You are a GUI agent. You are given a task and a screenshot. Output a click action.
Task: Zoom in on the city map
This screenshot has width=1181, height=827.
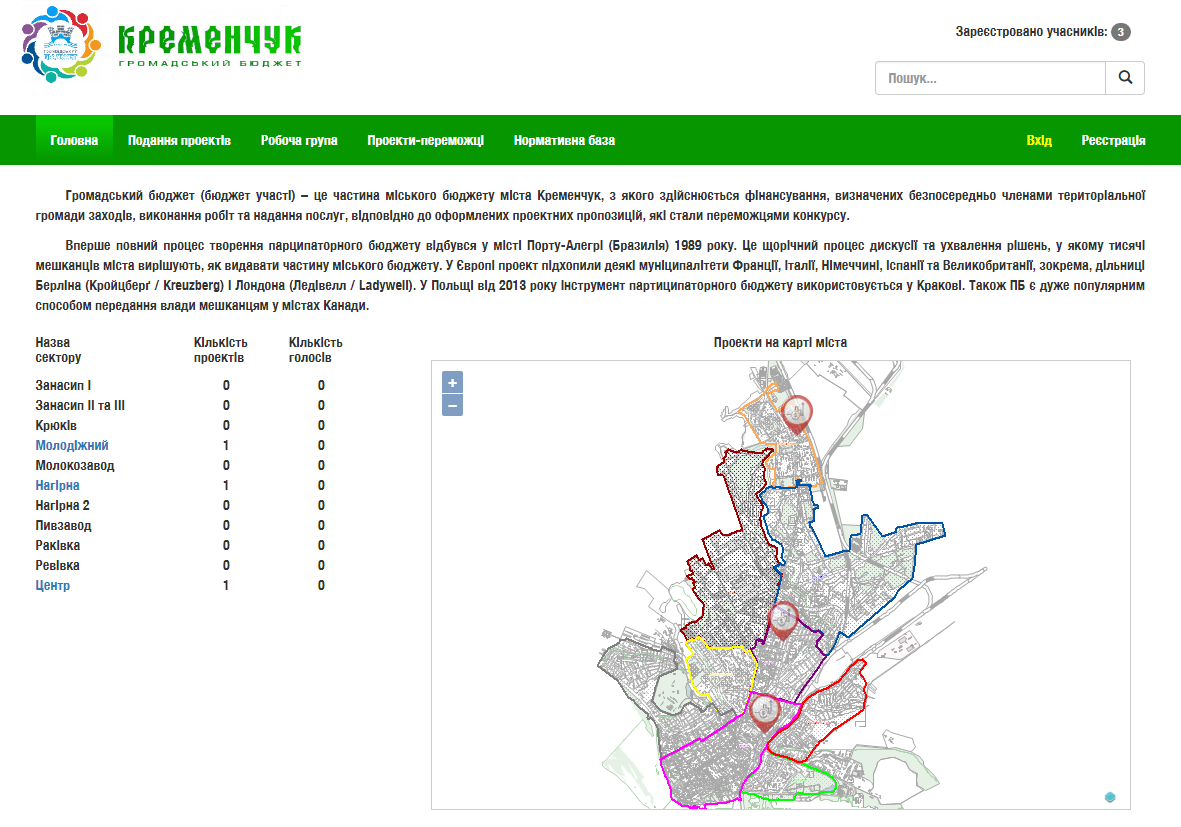point(453,383)
